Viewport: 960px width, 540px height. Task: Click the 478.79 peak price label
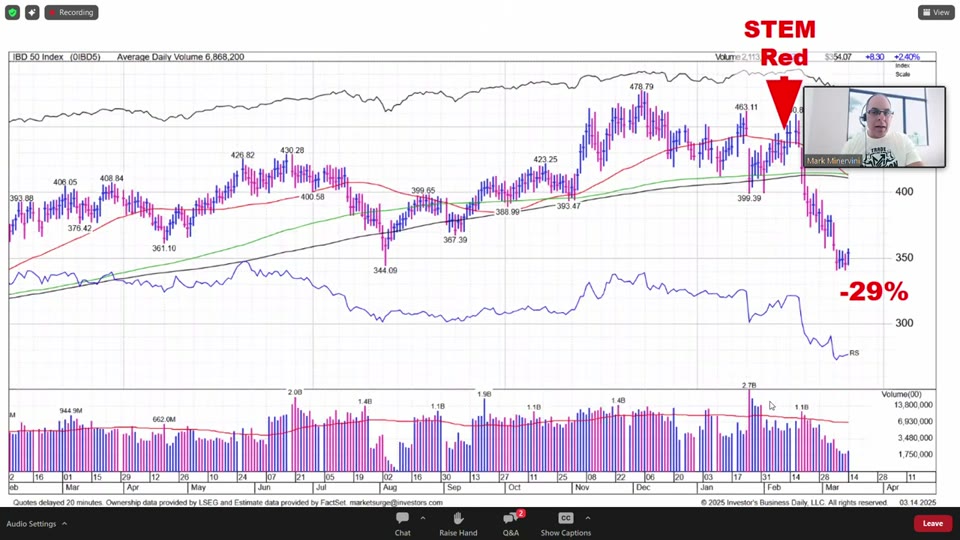[641, 87]
